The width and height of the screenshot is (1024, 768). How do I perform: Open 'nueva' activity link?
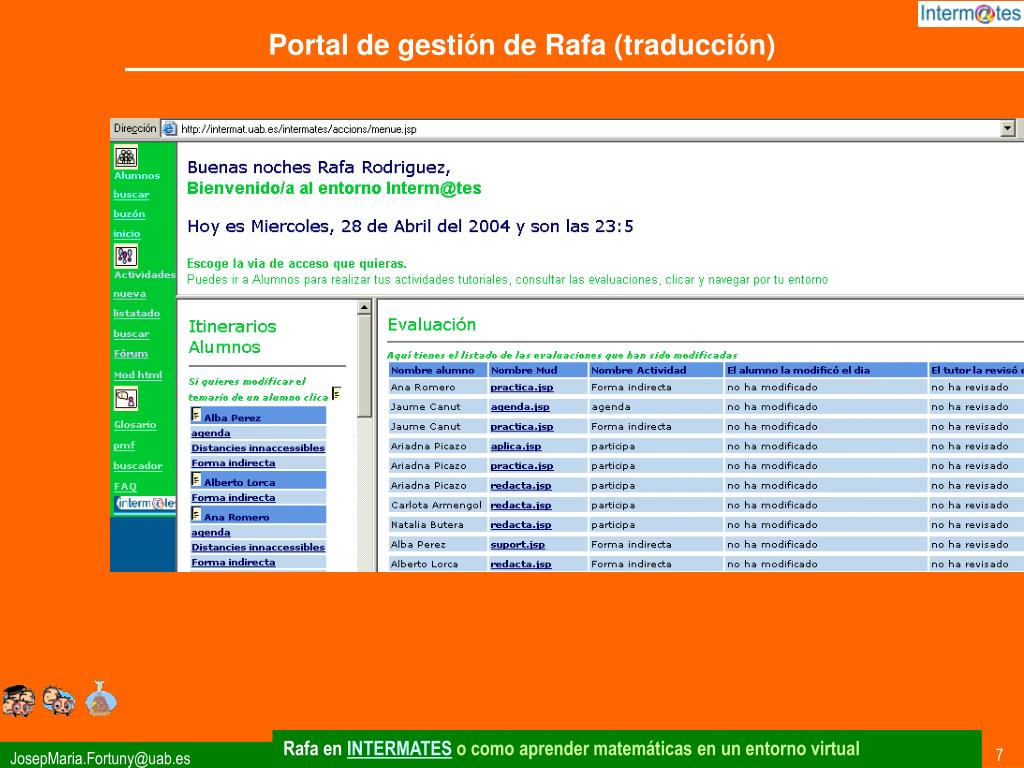129,294
